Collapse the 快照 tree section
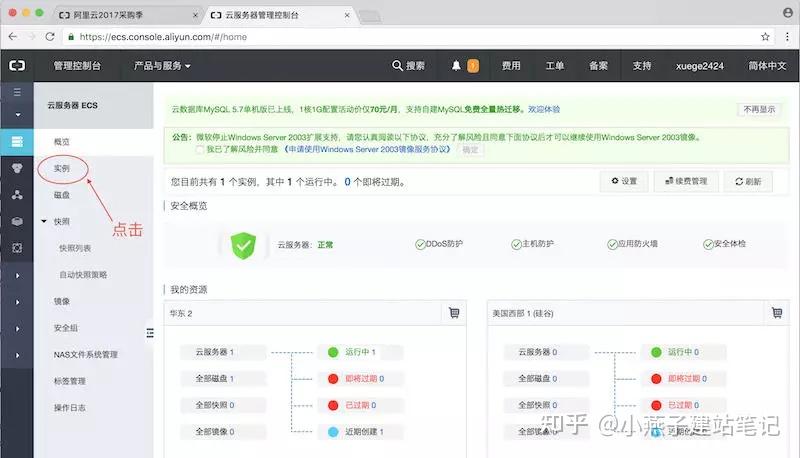Viewport: 800px width, 458px height. 44,221
